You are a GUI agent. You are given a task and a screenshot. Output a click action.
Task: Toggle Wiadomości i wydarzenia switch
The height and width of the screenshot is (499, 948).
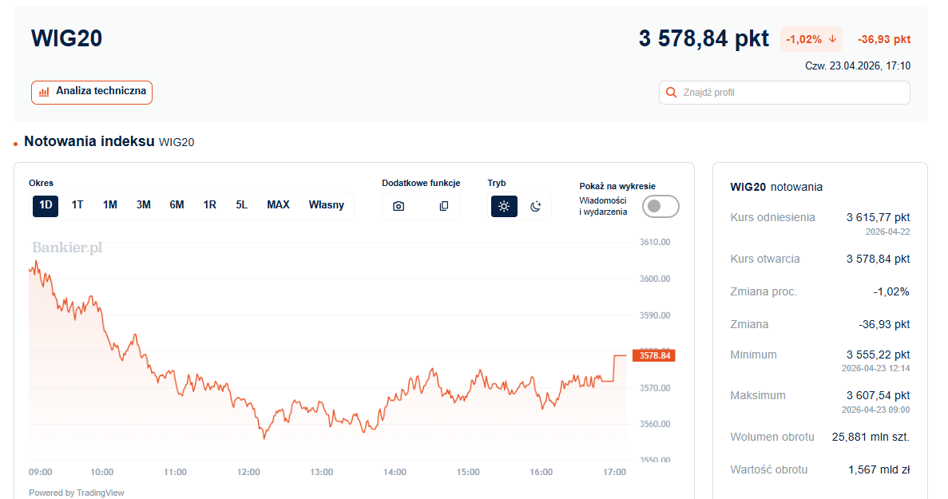coord(661,206)
